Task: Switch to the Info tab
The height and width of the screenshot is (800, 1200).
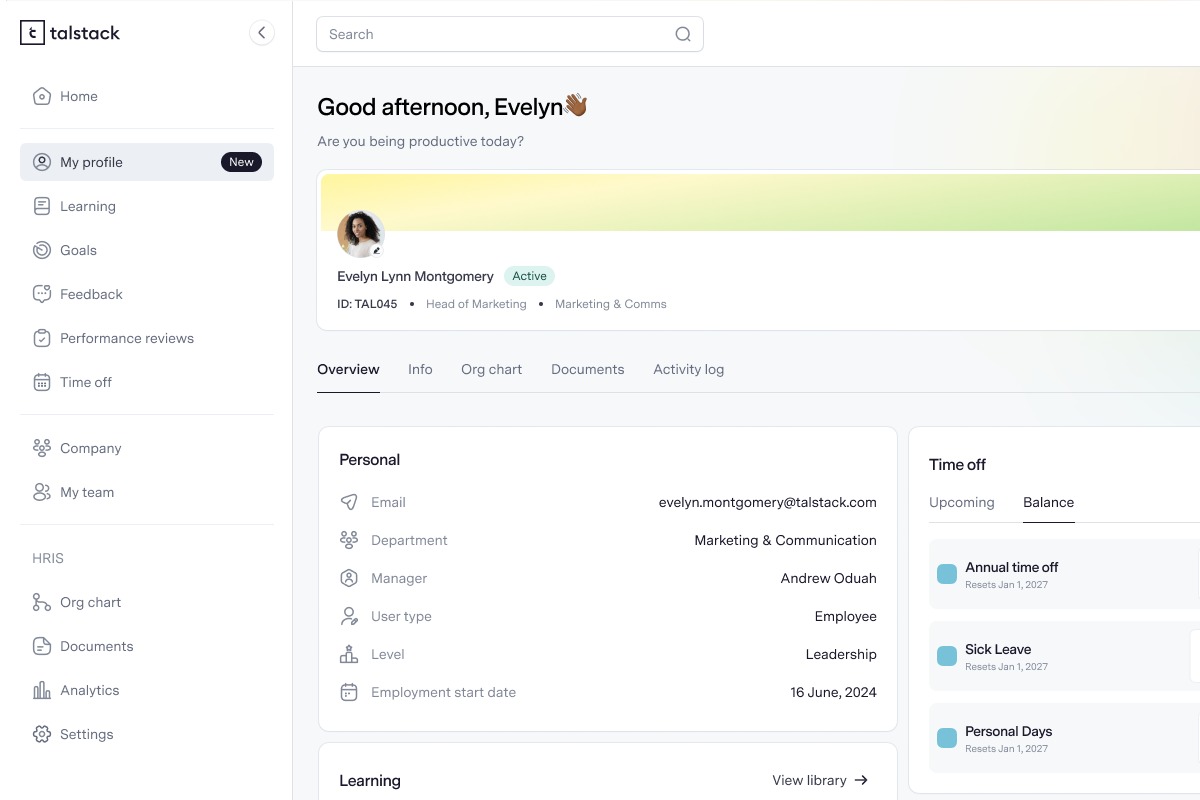Action: 420,369
